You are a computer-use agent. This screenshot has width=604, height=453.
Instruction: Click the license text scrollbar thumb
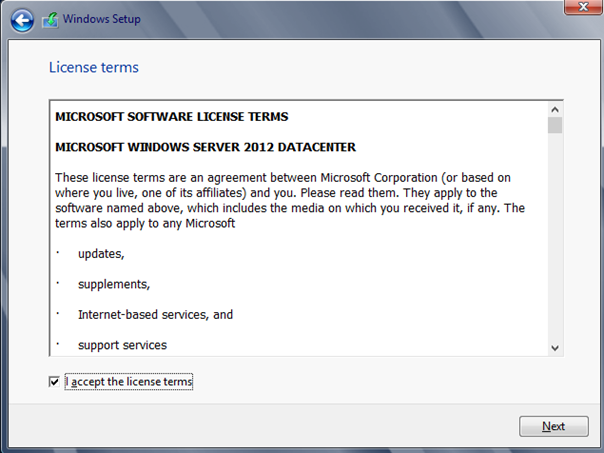tap(555, 125)
